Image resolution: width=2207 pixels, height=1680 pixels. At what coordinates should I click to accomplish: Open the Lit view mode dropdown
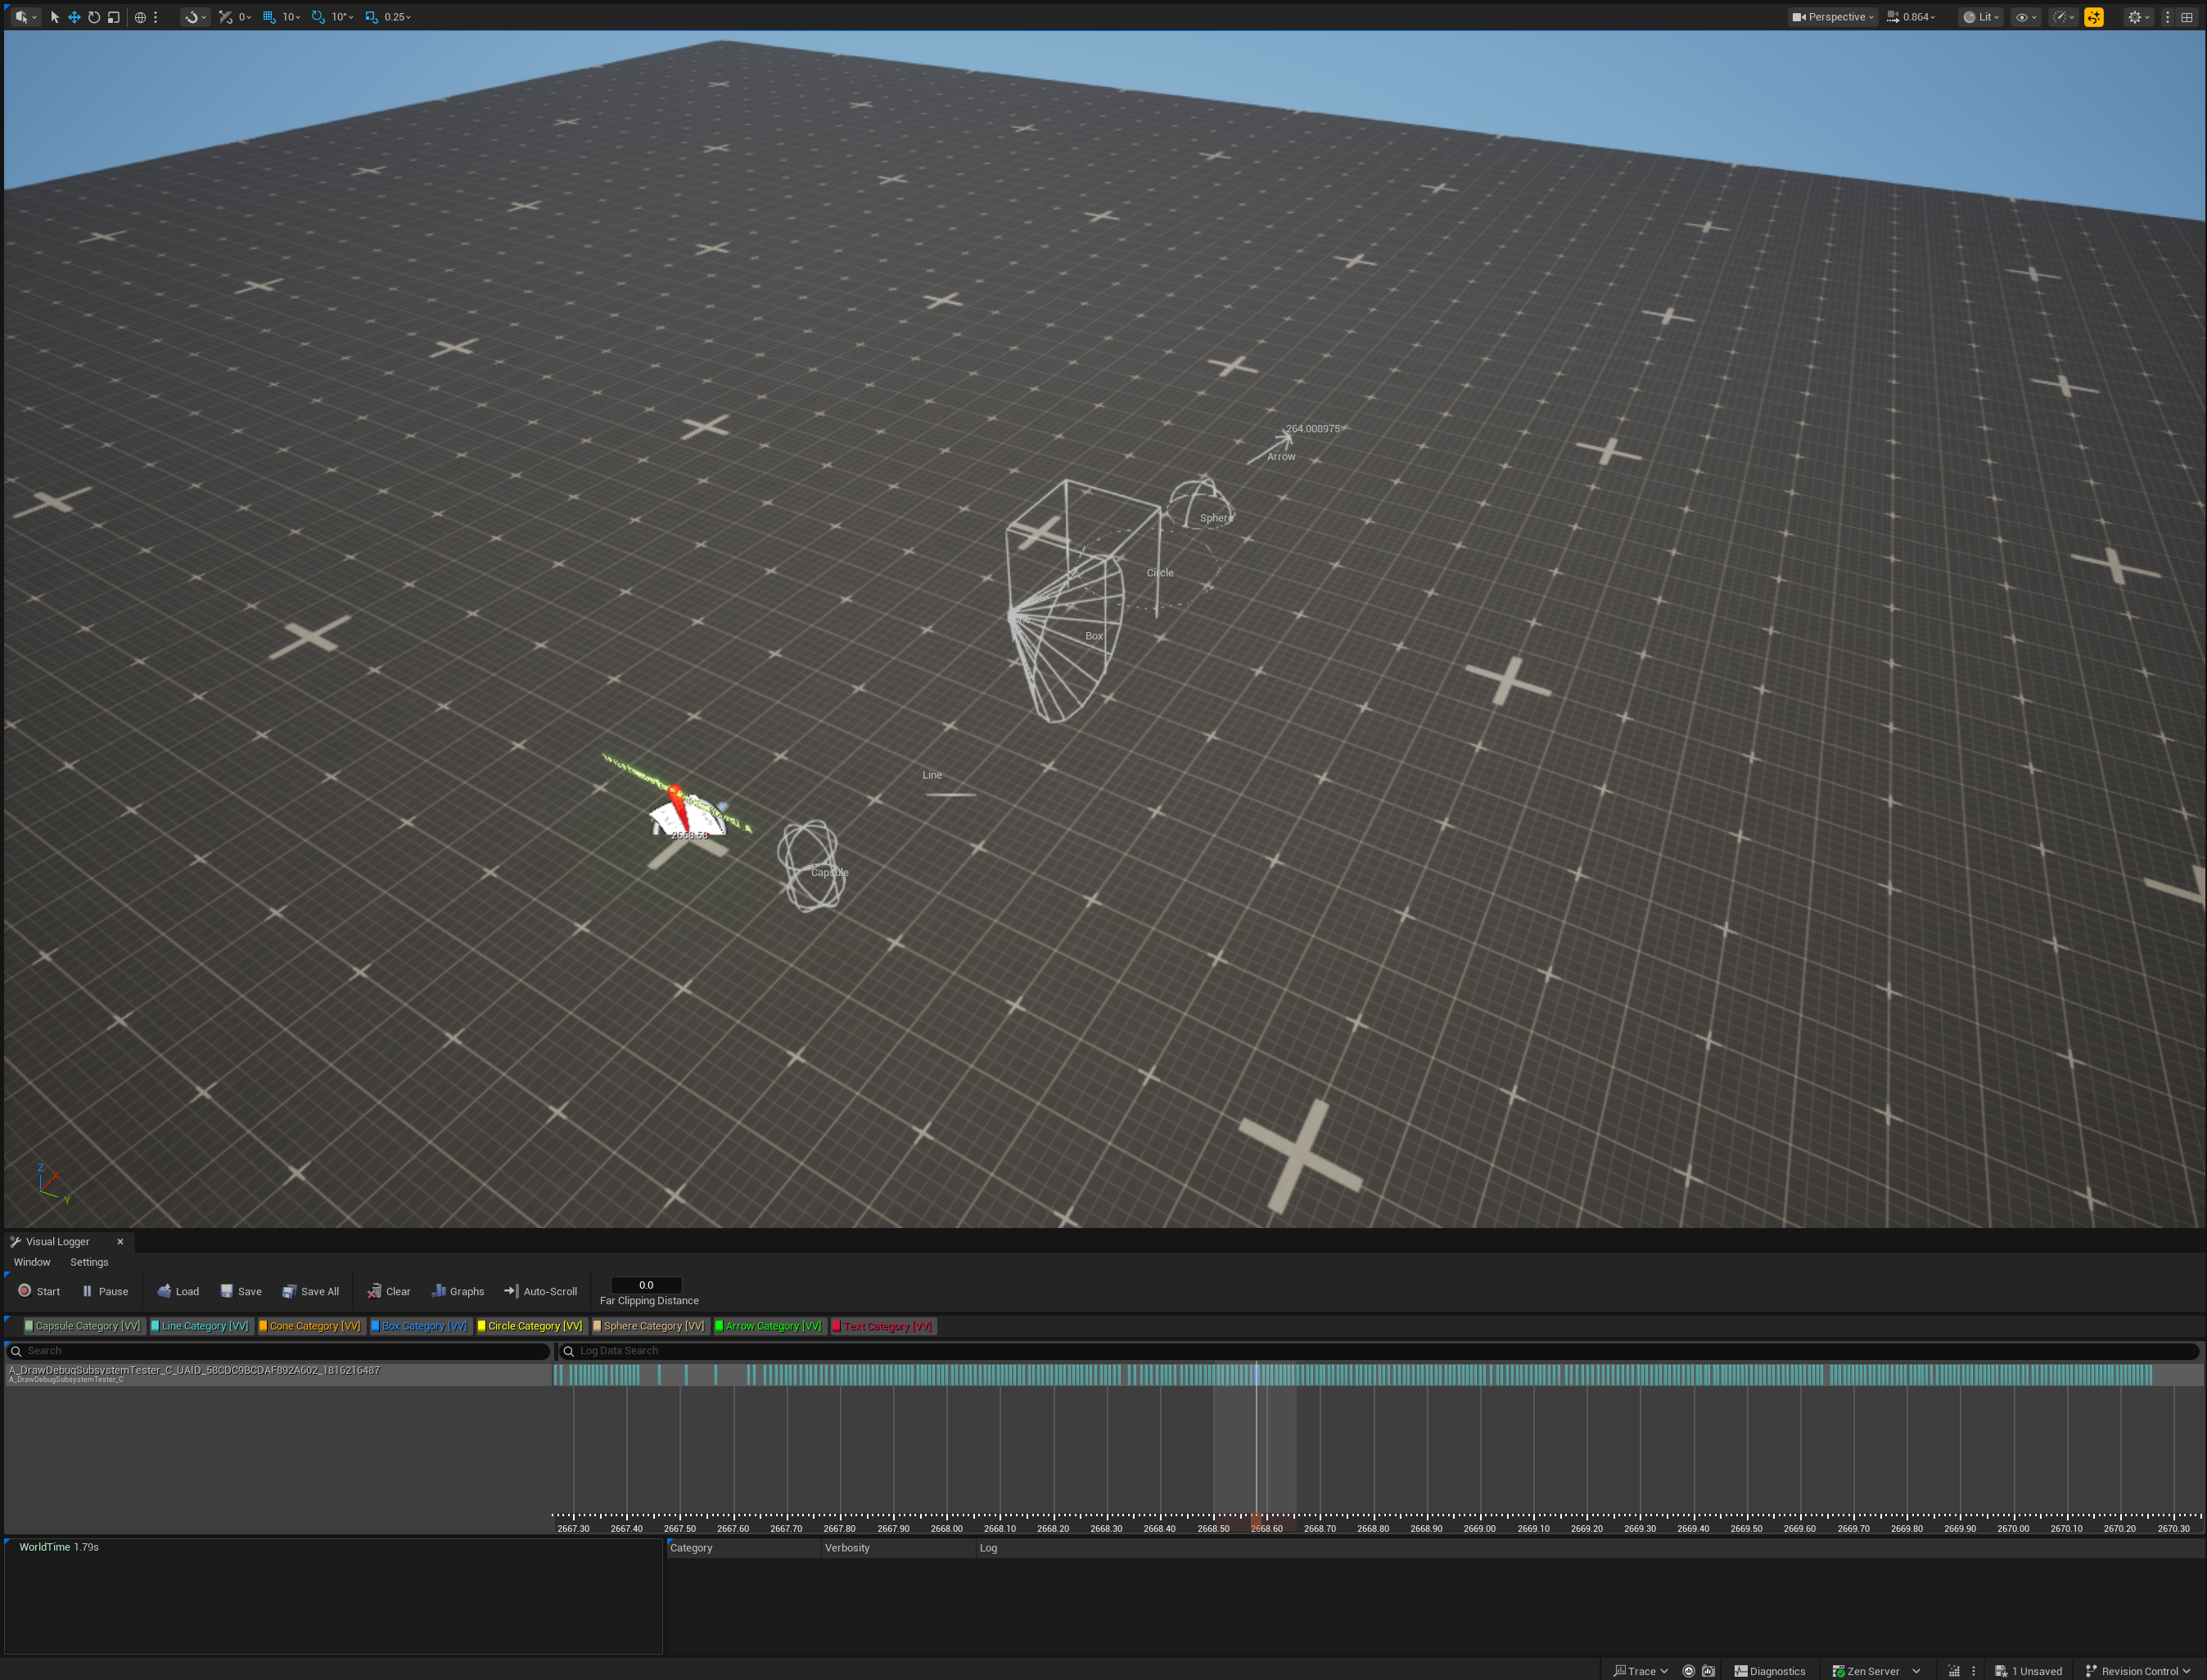point(1981,17)
